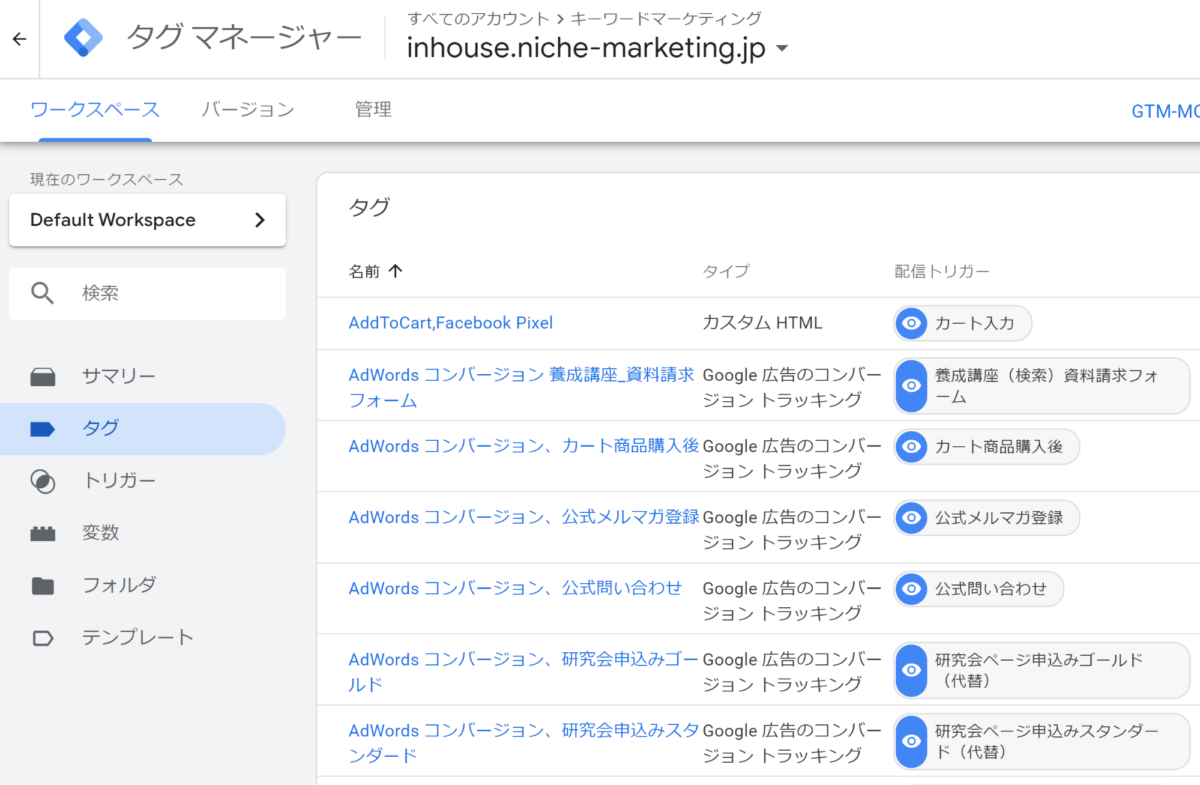The height and width of the screenshot is (785, 1200).
Task: Open AdWords コンバージョン、公式メルマガ登録 tag
Action: pos(524,517)
